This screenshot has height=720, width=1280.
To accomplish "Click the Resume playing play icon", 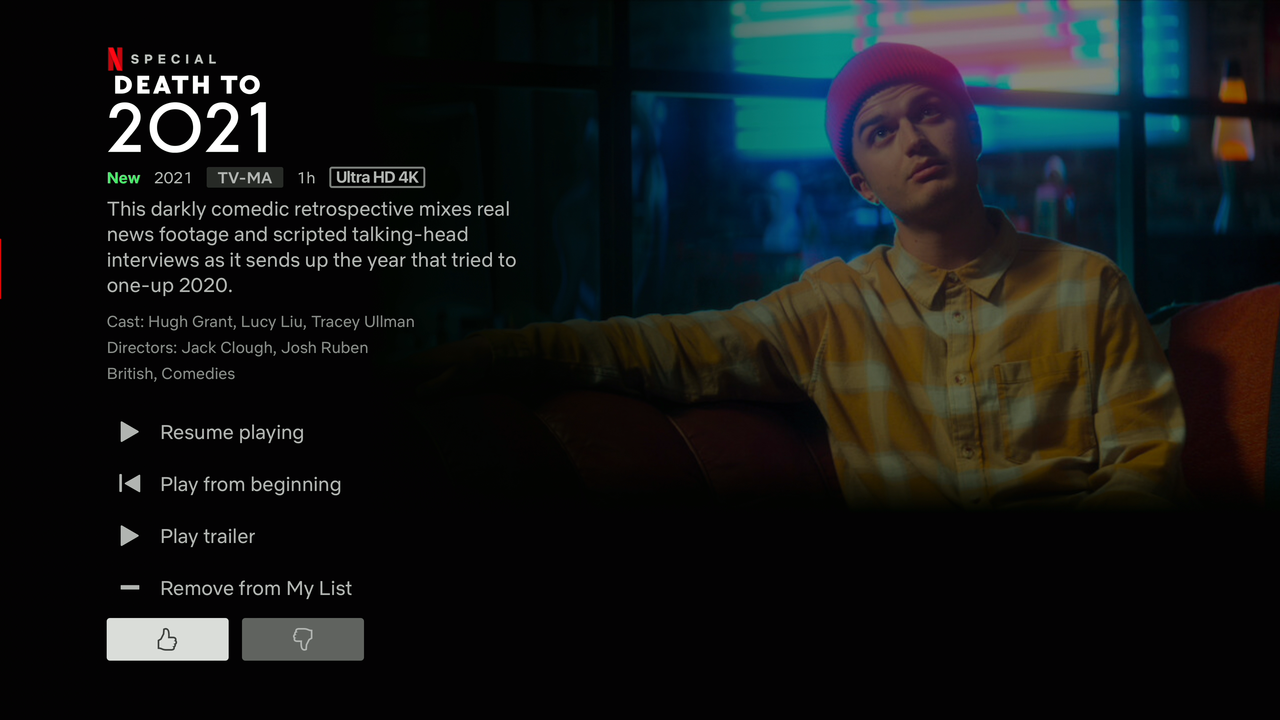I will [130, 432].
